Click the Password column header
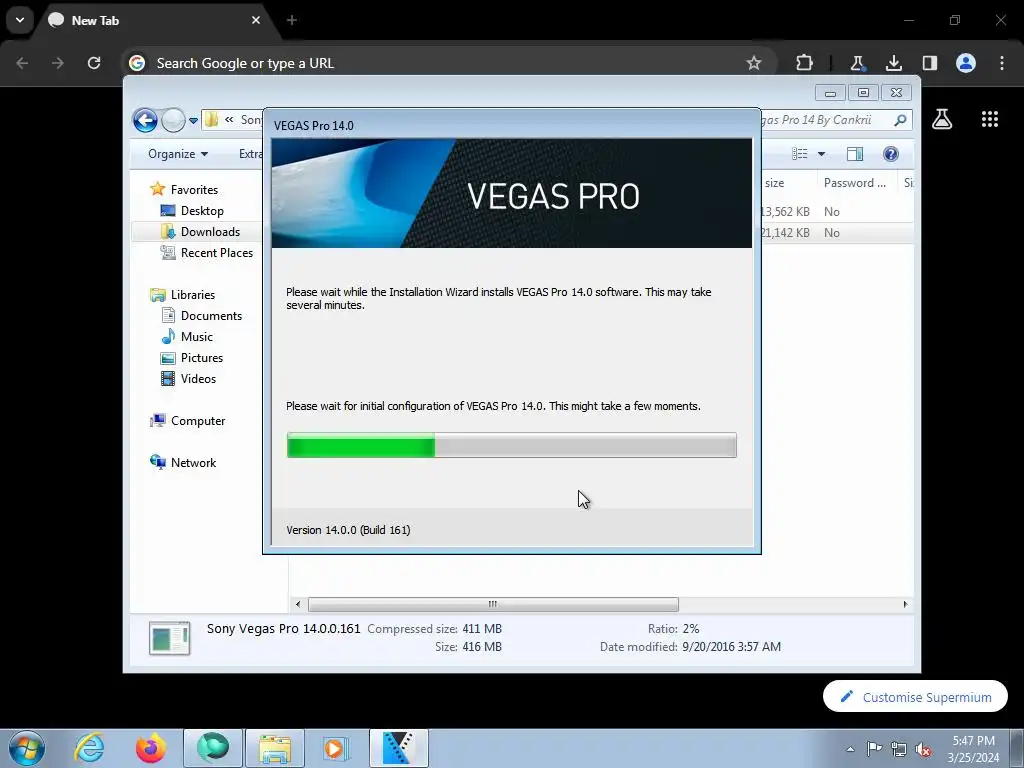This screenshot has width=1024, height=768. (855, 183)
